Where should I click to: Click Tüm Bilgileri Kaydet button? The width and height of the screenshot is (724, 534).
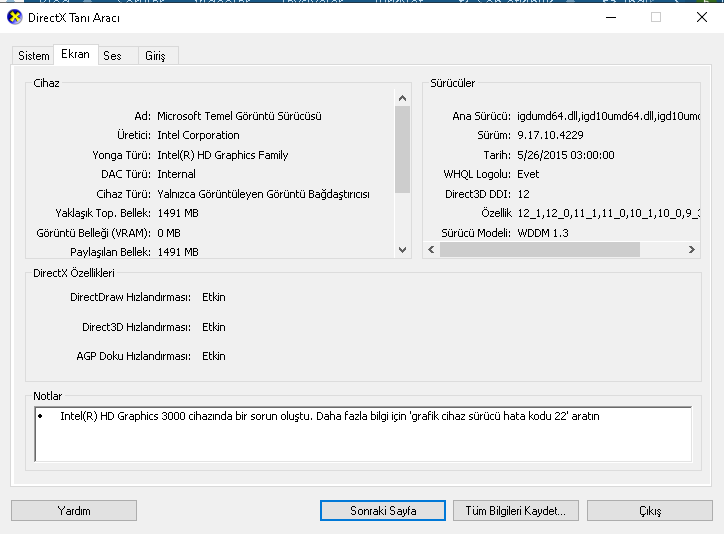(516, 511)
